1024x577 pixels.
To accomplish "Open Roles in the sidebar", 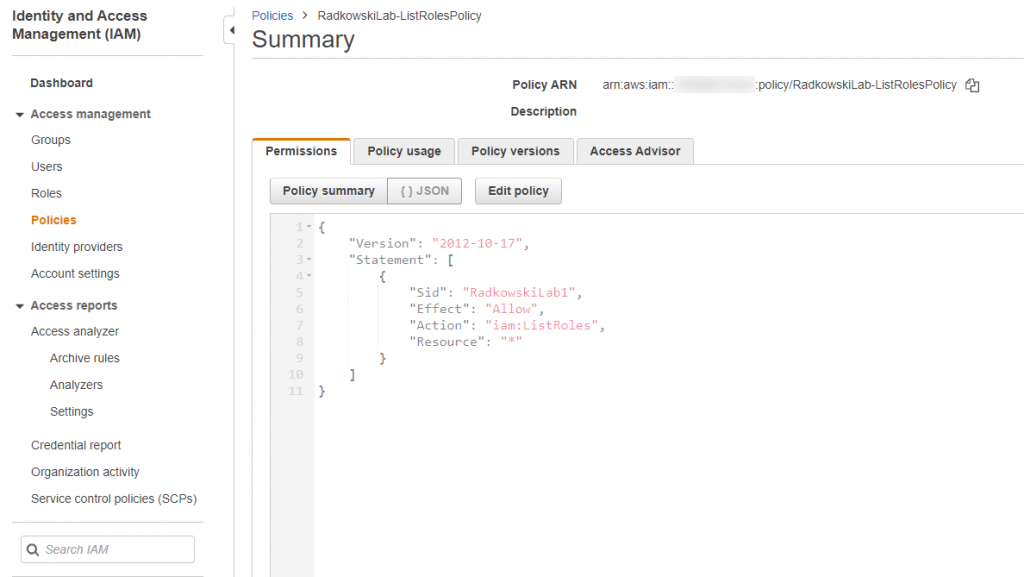I will (x=46, y=193).
